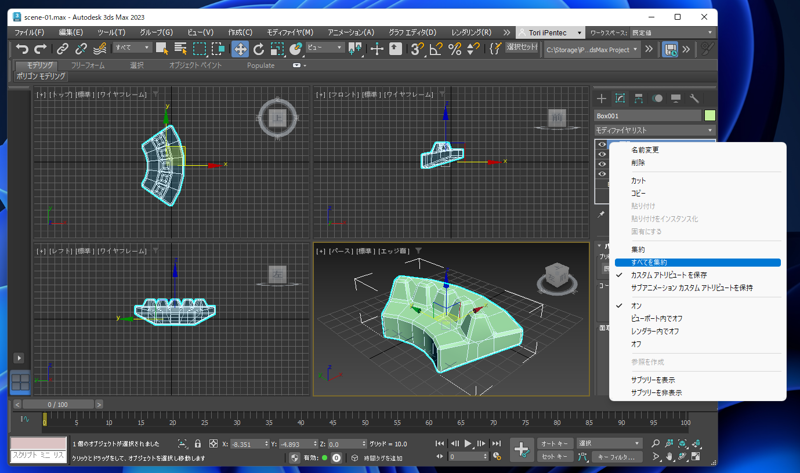Screen dimensions: 800x473
Task: Toggle the eye icon of the highlighted modifier row
Action: (602, 144)
